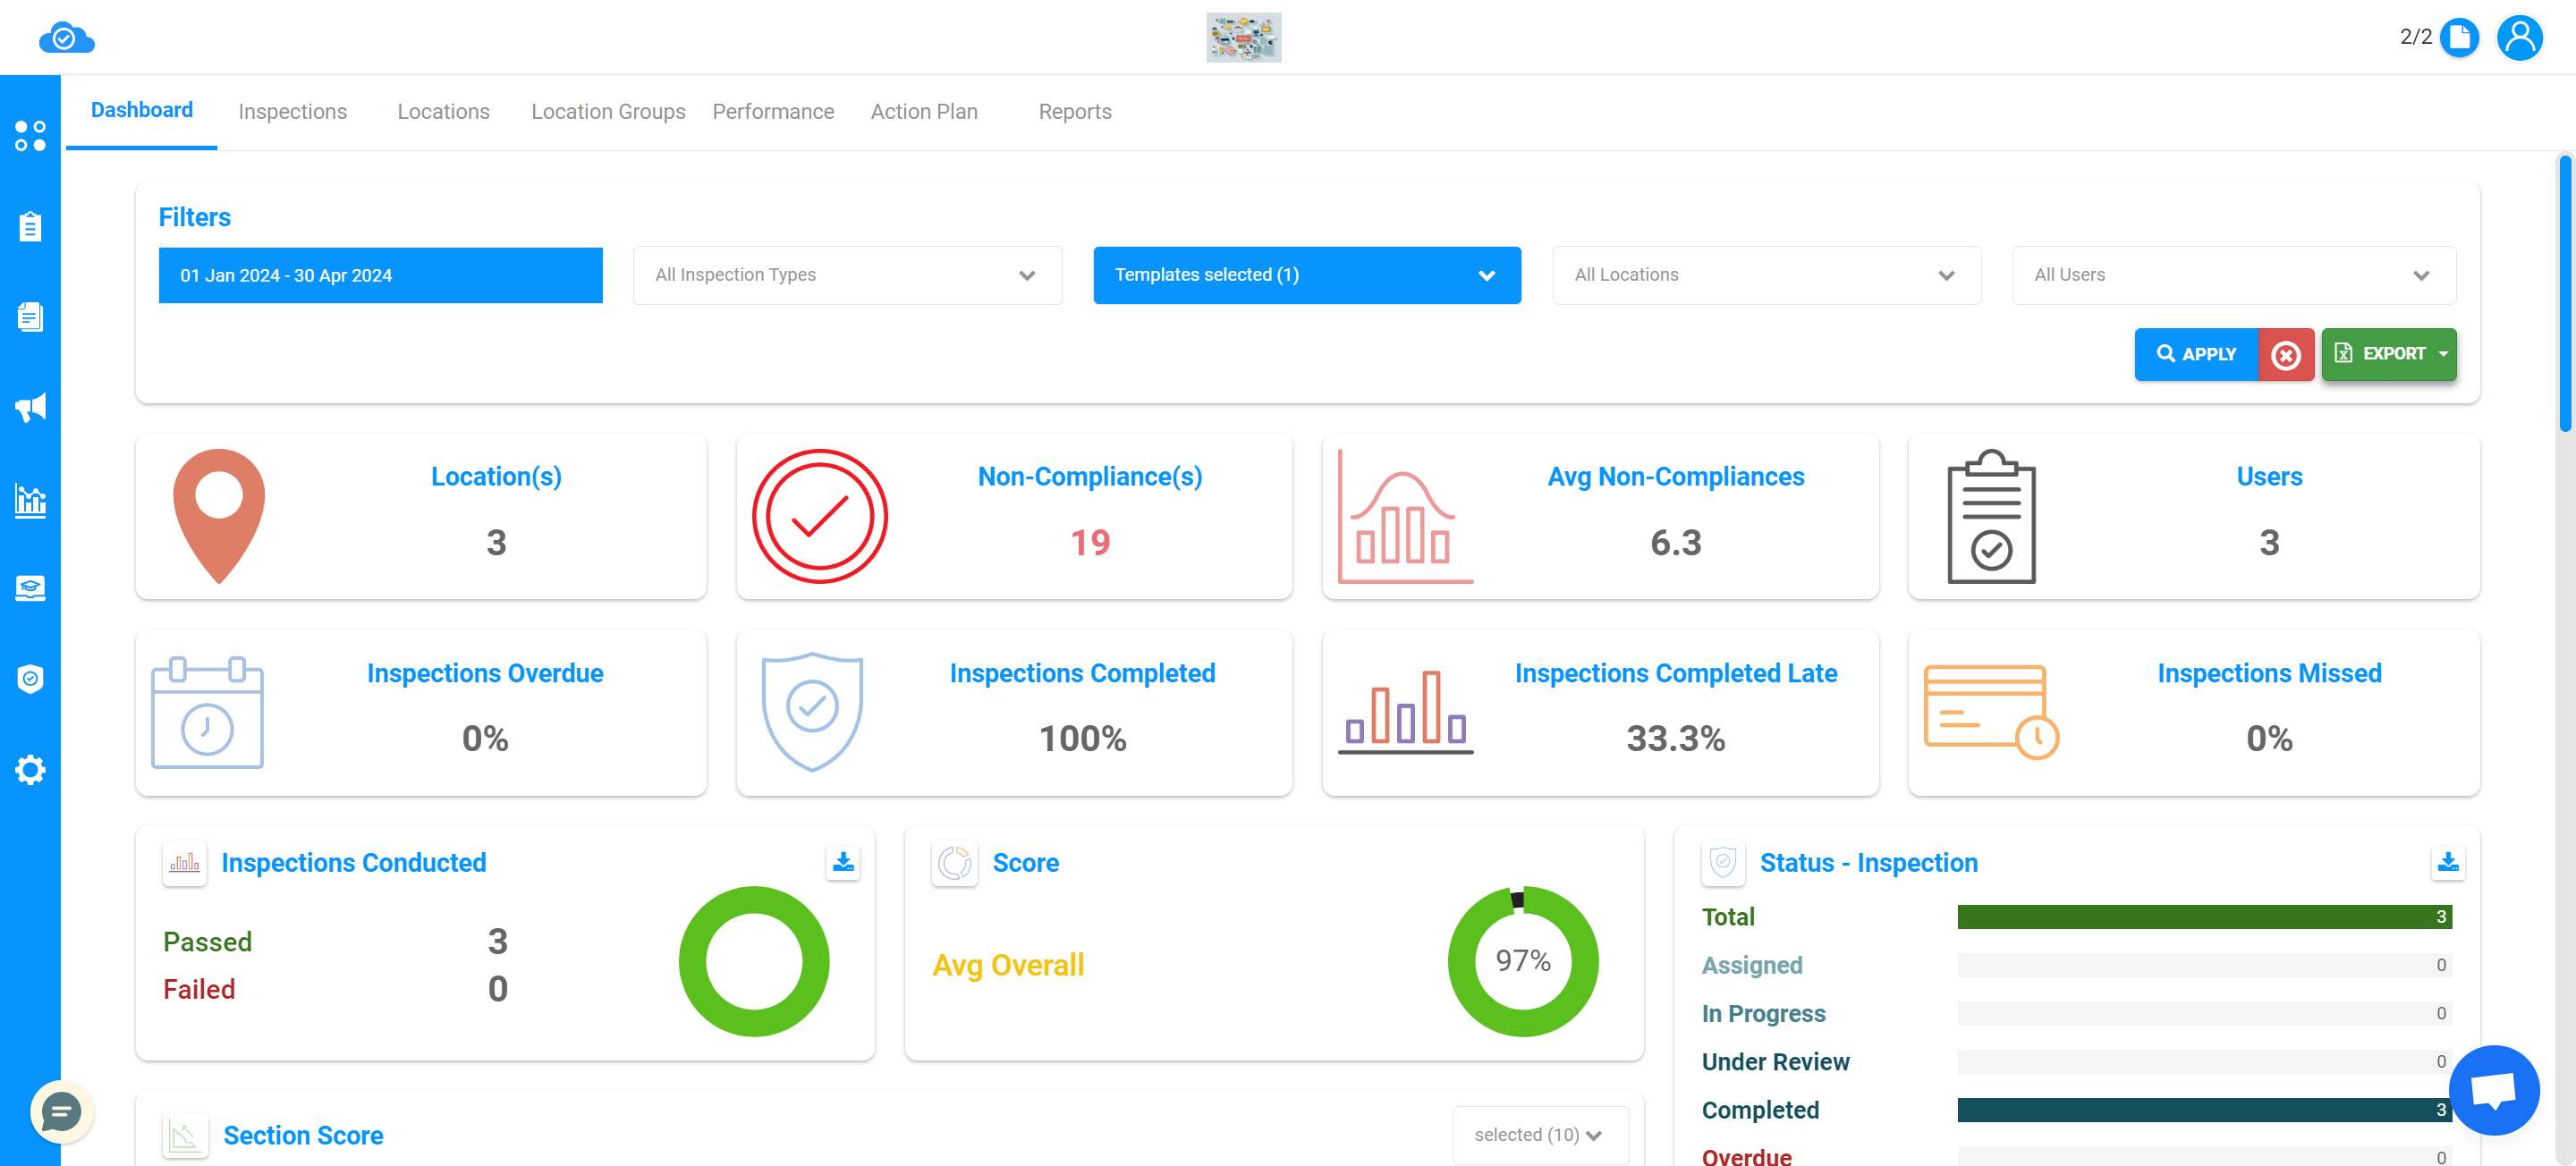Click the location pin card icon
The width and height of the screenshot is (2576, 1166).
219,516
